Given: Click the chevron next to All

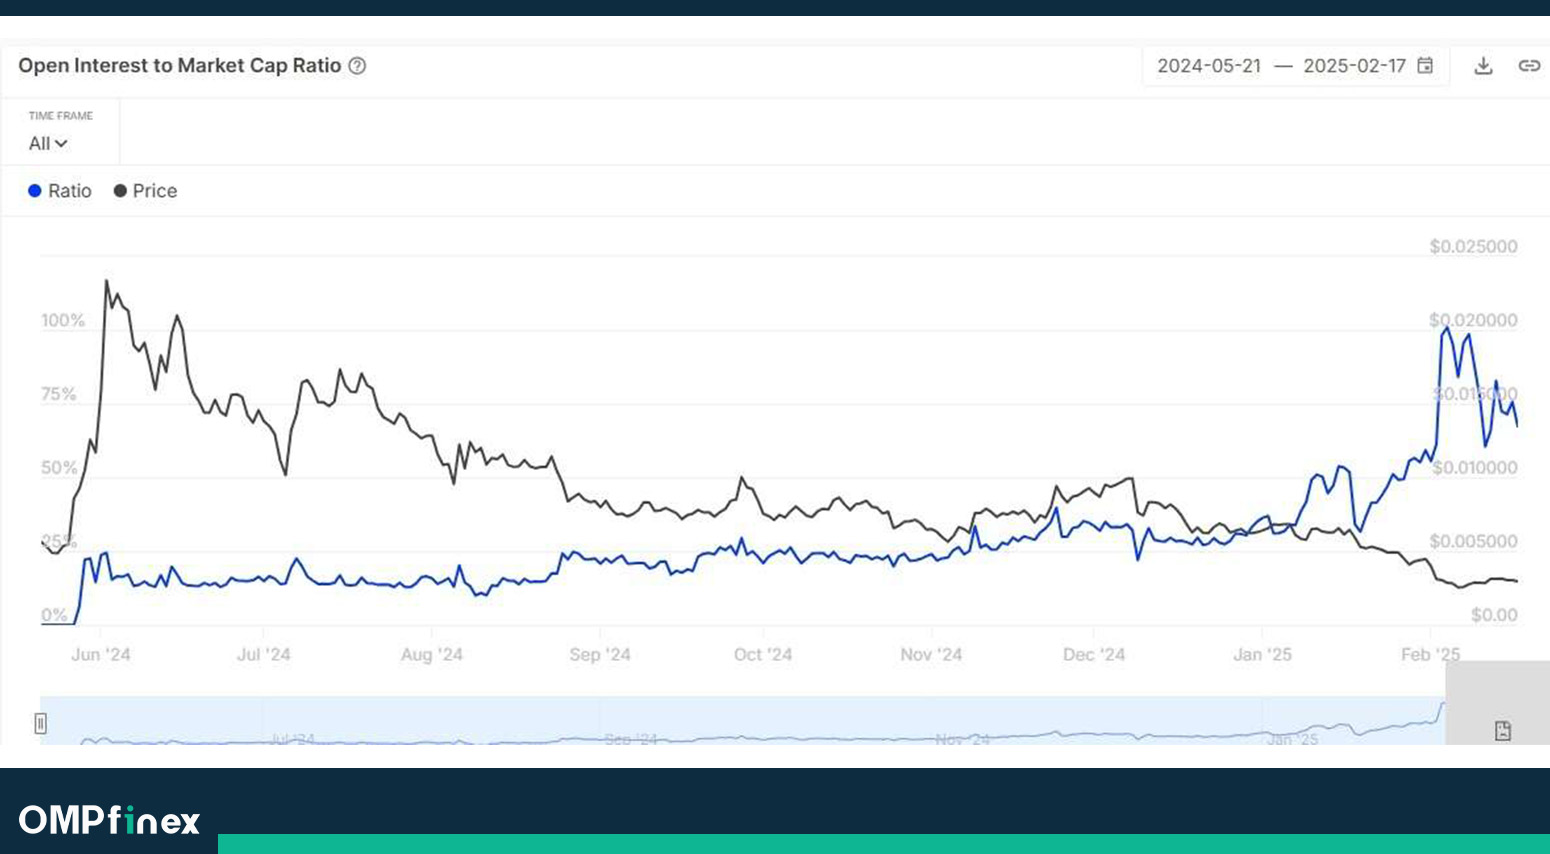Looking at the screenshot, I should click(61, 144).
